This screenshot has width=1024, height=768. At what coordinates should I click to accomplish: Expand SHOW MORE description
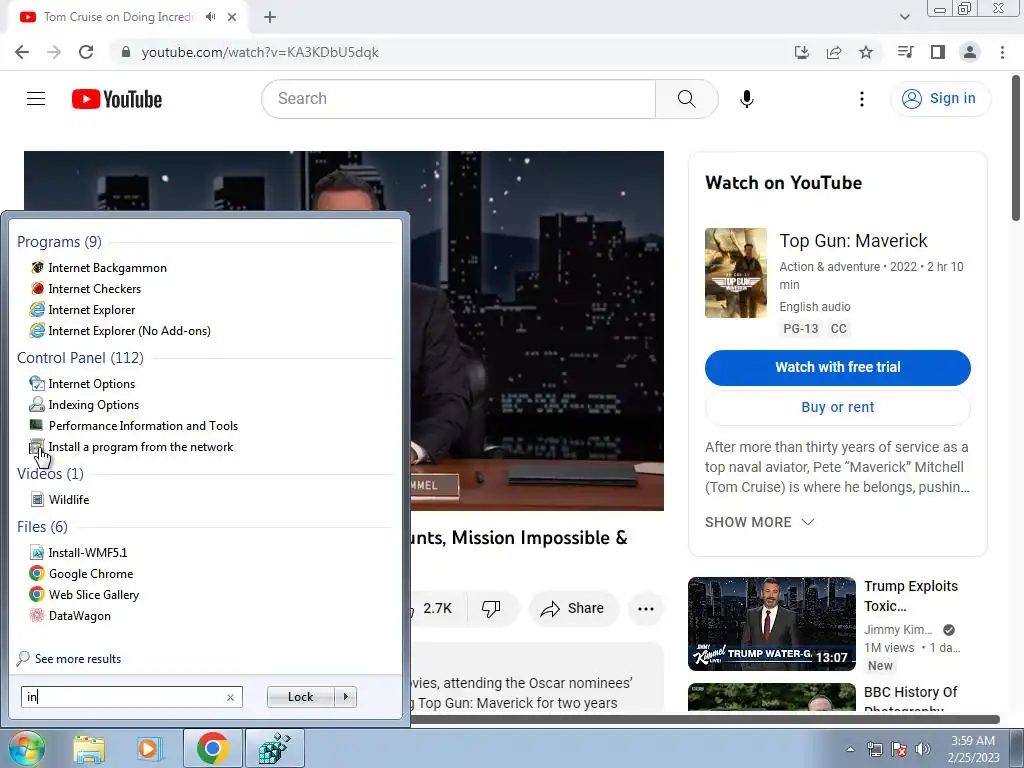click(x=760, y=522)
